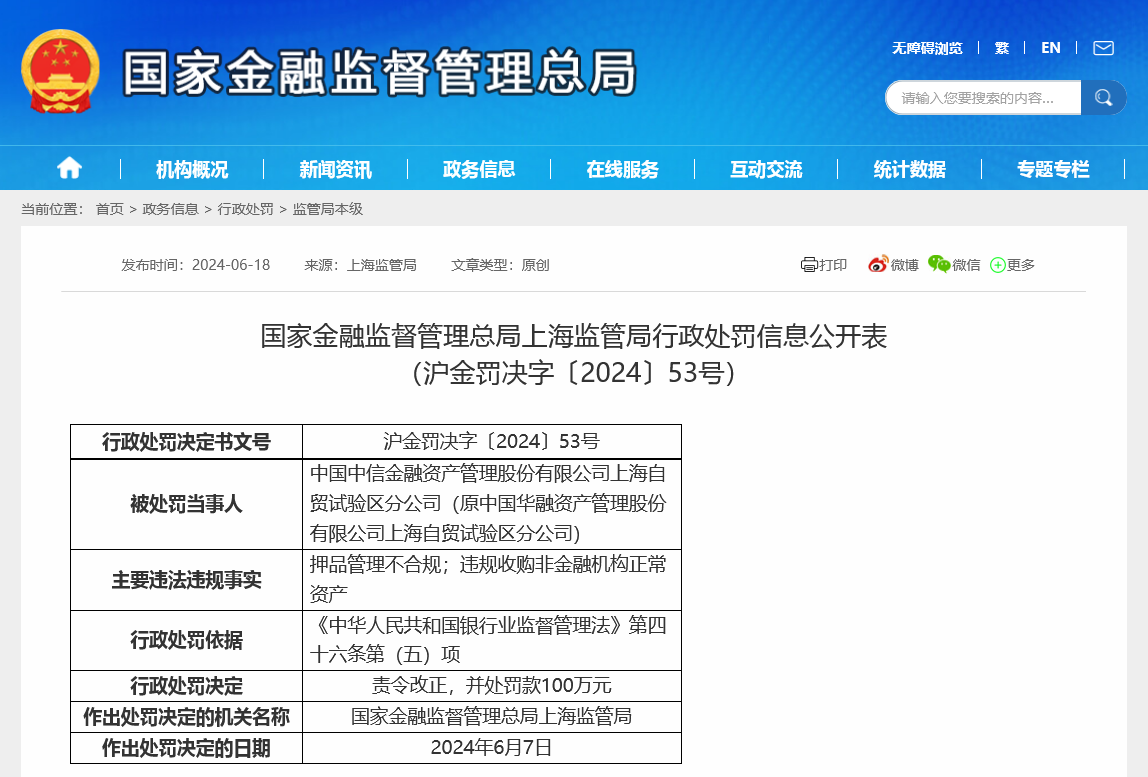This screenshot has height=777, width=1148.
Task: Click the 作出处罚决定的日期 label
Action: (186, 748)
